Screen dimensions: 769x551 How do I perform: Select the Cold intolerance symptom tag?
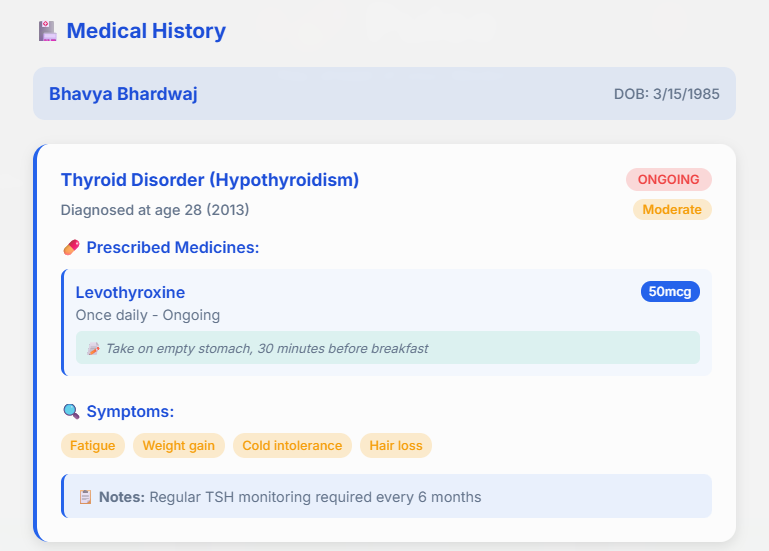[292, 446]
